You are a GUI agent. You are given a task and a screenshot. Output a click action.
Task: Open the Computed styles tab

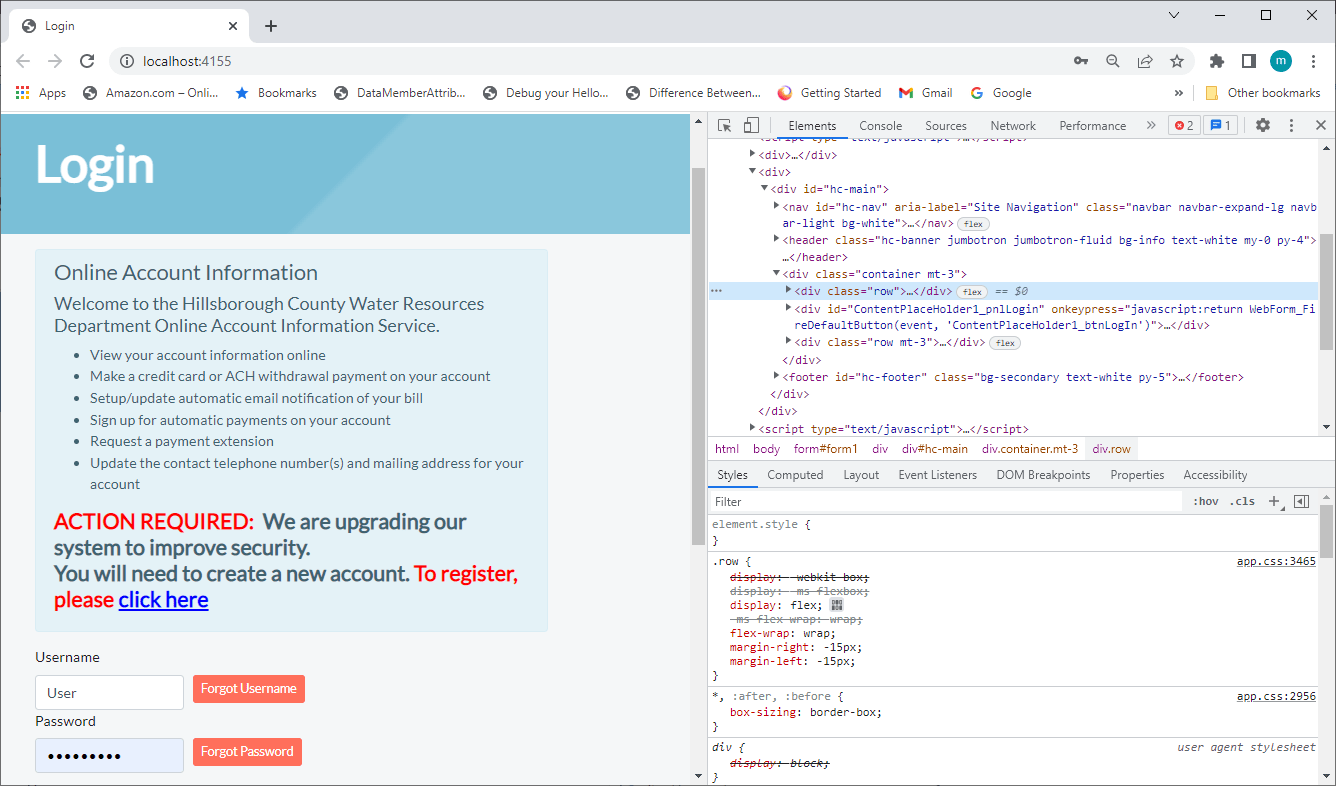(795, 474)
